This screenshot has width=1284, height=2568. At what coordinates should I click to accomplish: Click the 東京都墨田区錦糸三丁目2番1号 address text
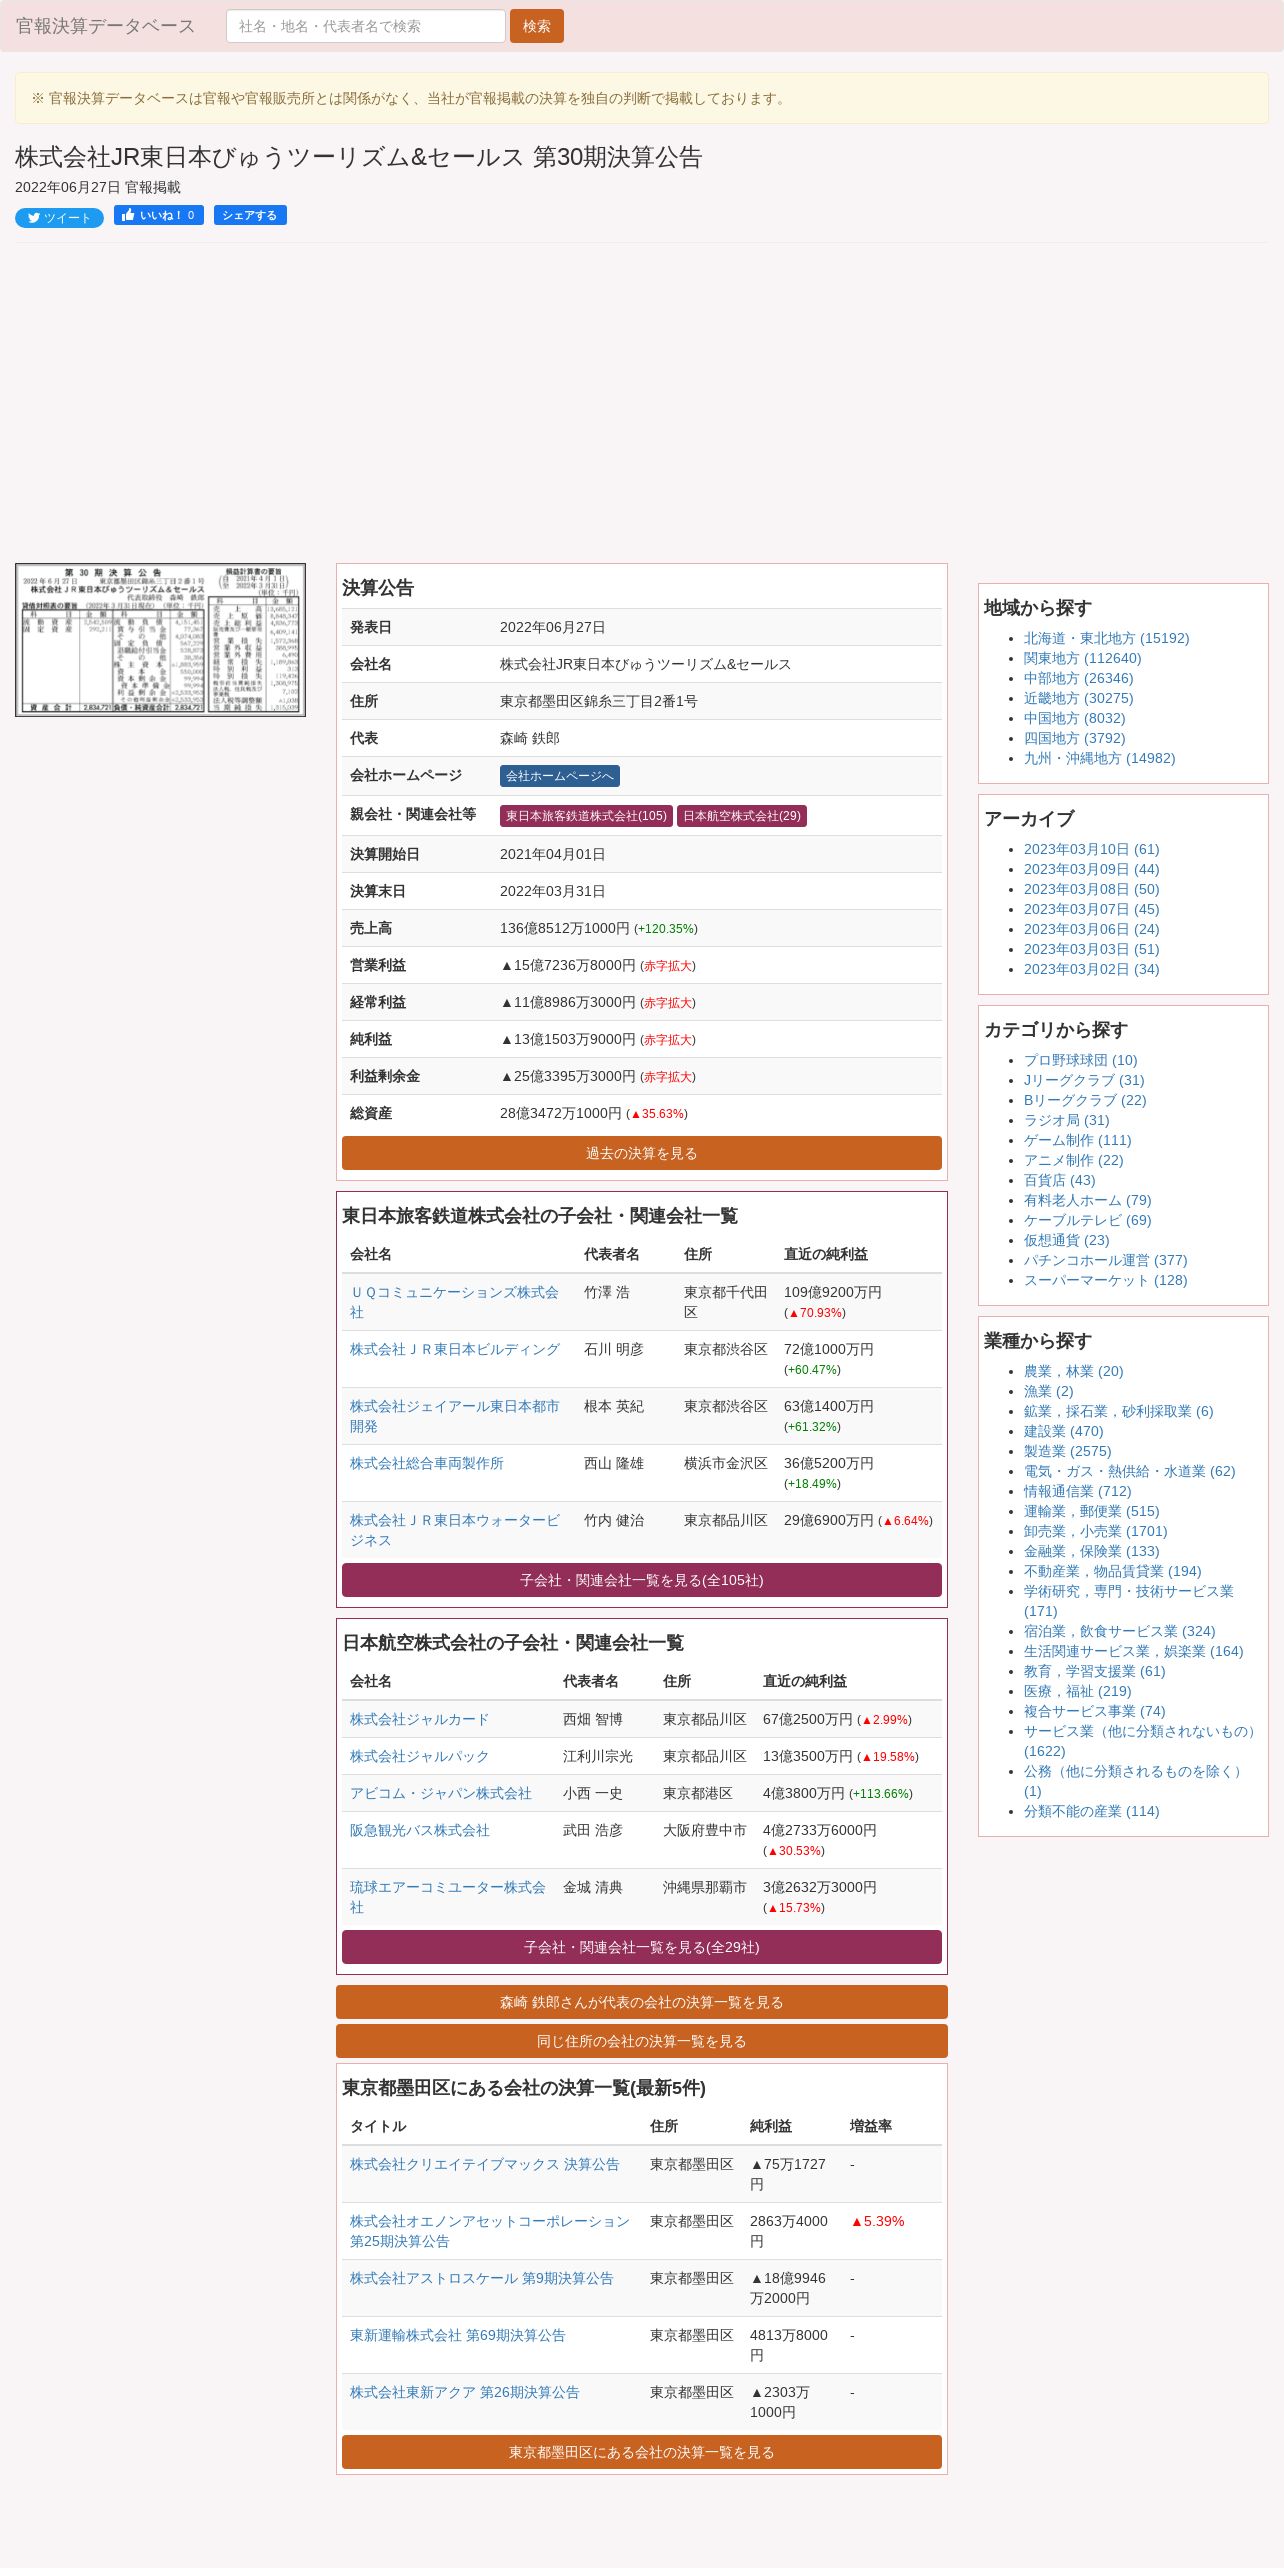coord(598,701)
